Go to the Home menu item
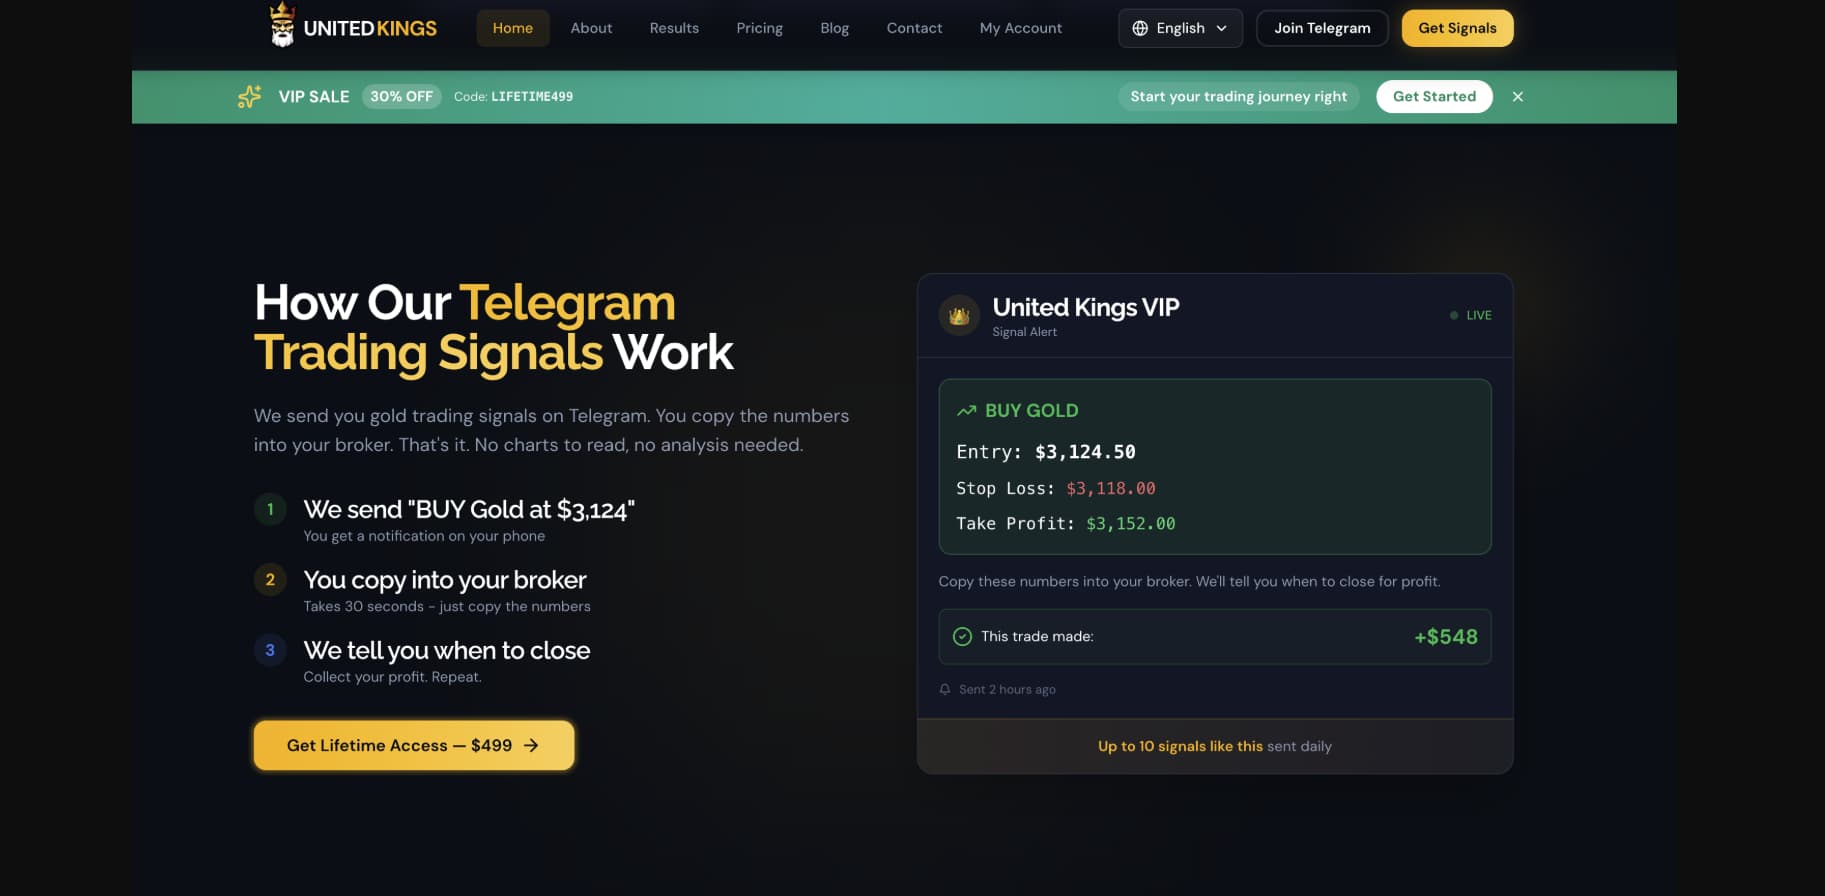Viewport: 1825px width, 896px height. tap(512, 28)
